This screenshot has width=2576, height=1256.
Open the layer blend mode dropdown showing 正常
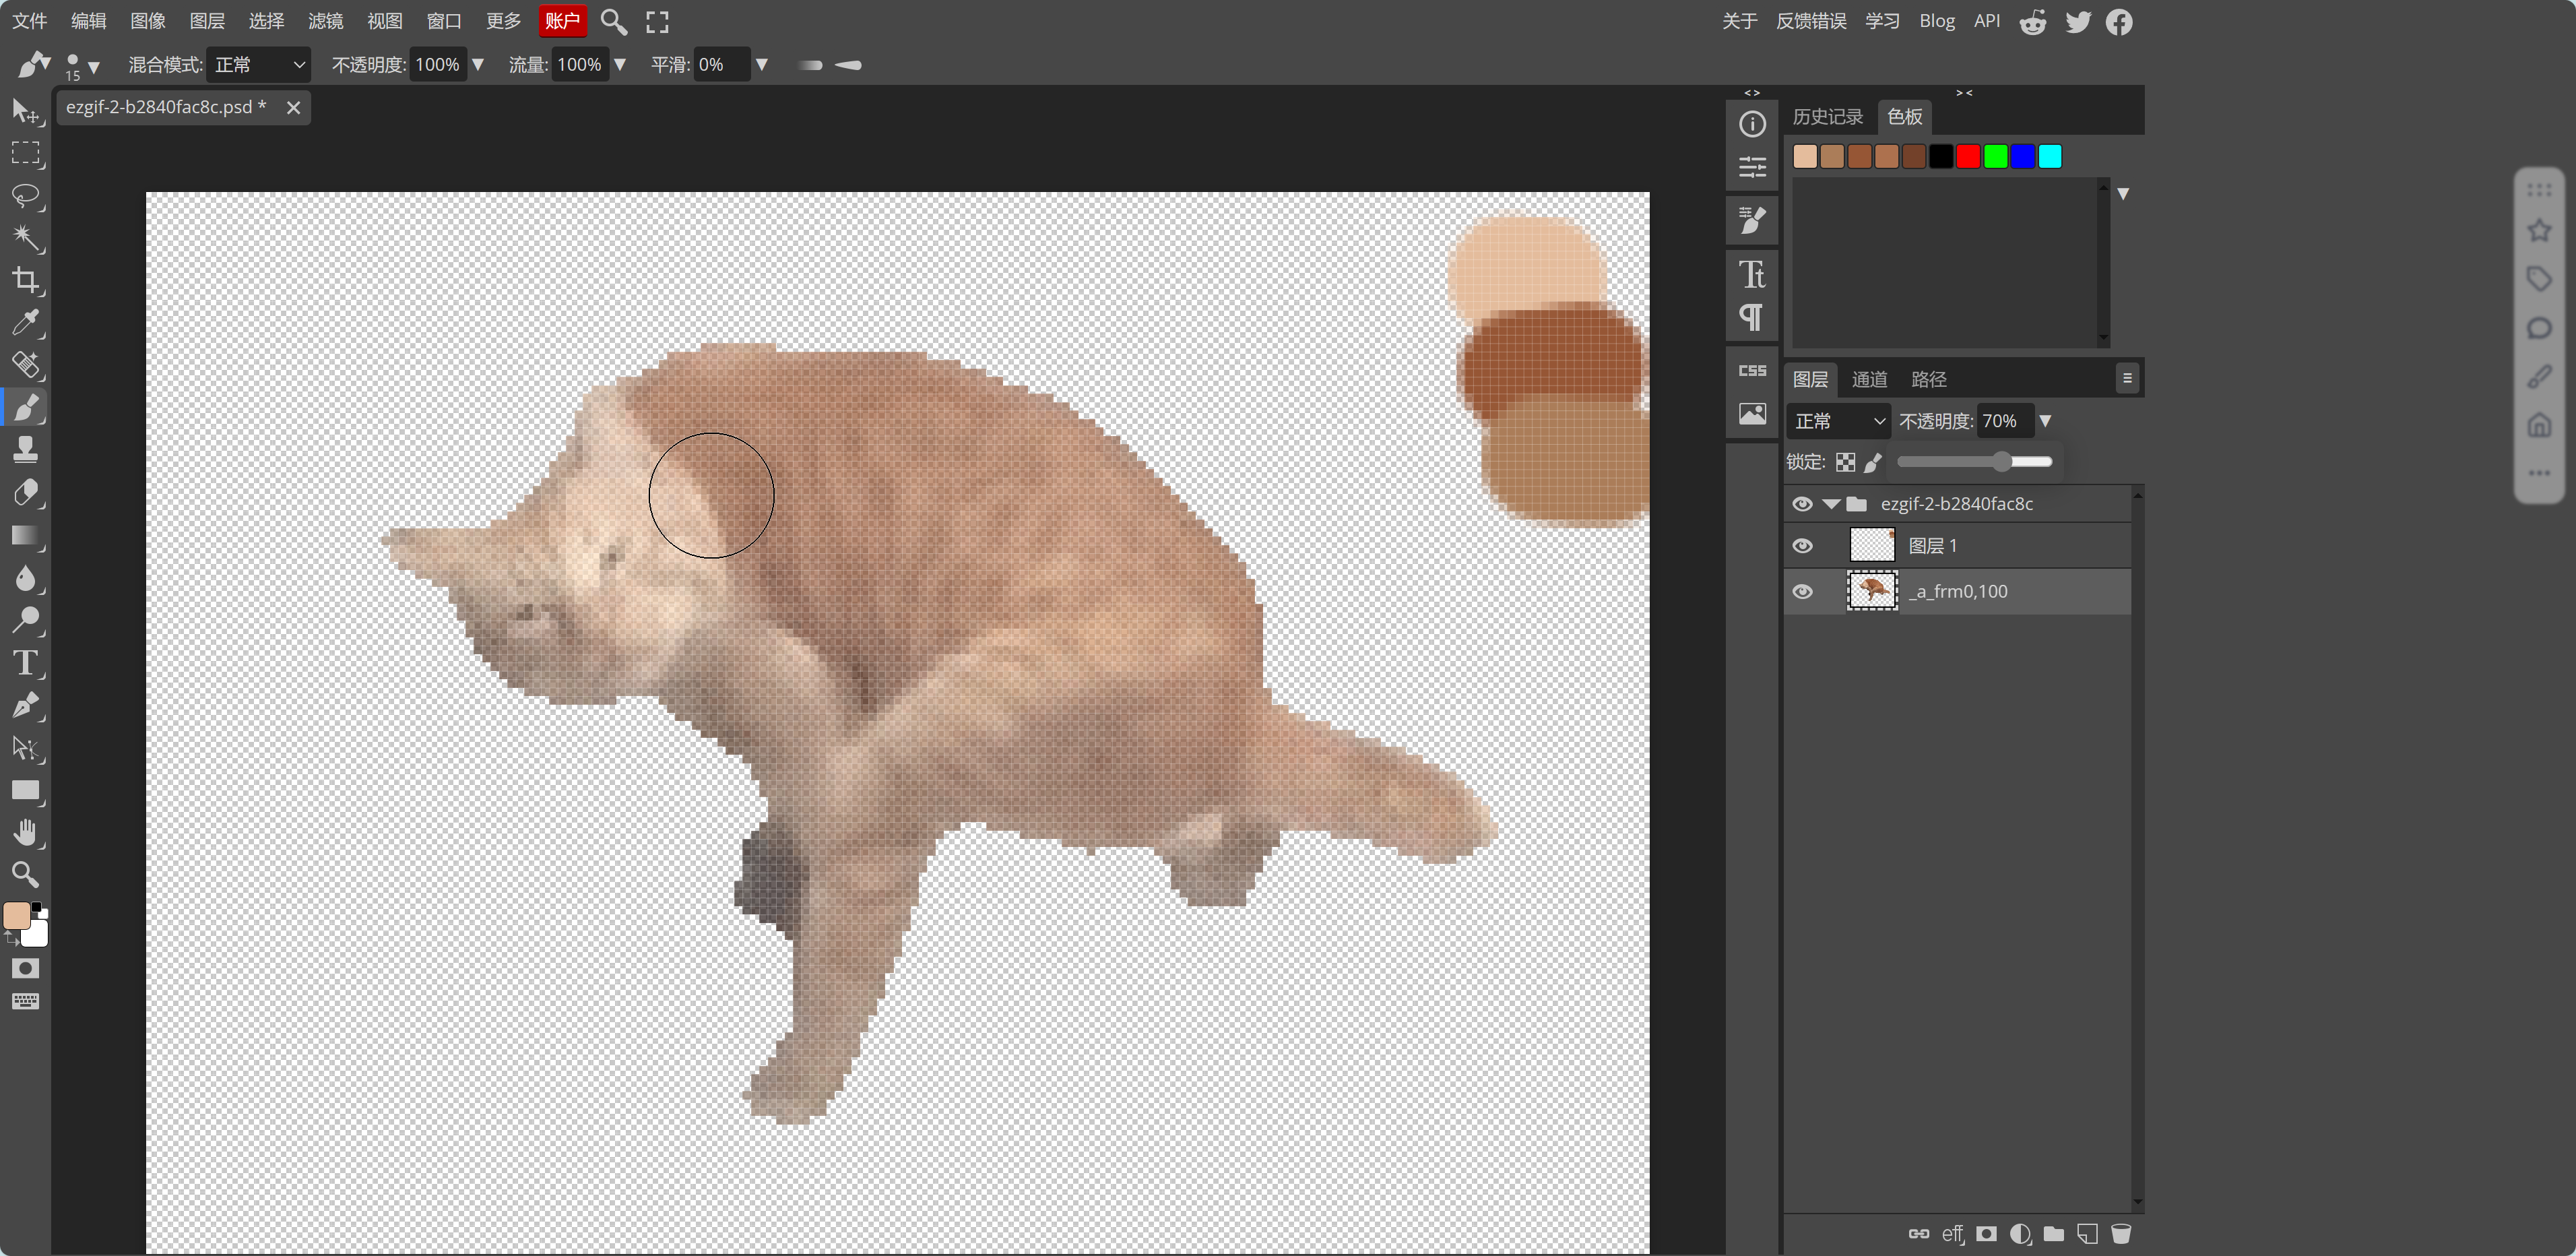click(x=1836, y=420)
